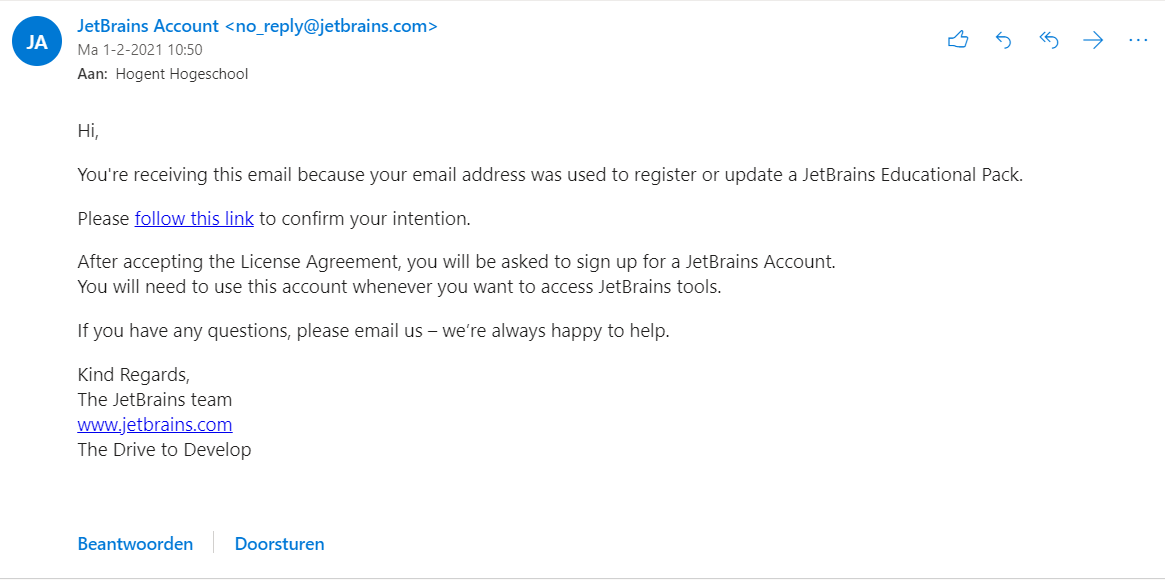
Task: Forward the email using the right arrow icon
Action: pyautogui.click(x=1093, y=40)
